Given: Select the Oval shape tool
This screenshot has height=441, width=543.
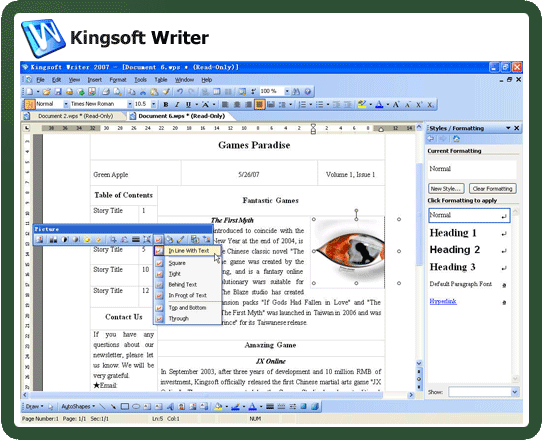Looking at the screenshot, I should 136,406.
